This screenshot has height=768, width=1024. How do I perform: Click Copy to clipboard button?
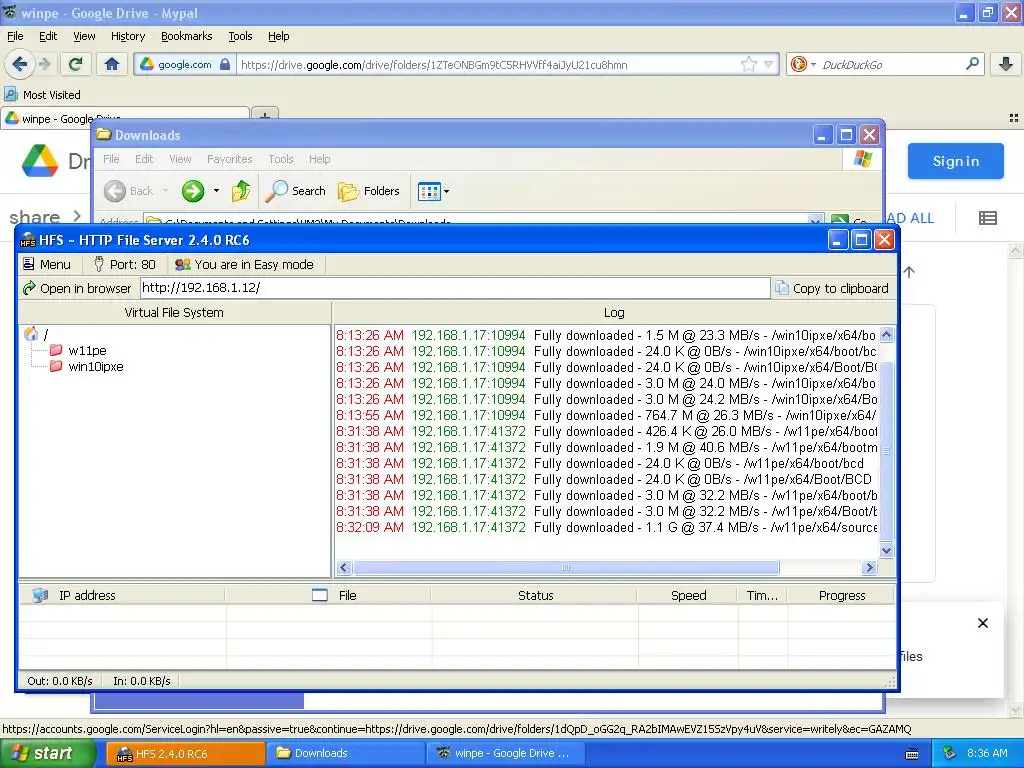(833, 289)
